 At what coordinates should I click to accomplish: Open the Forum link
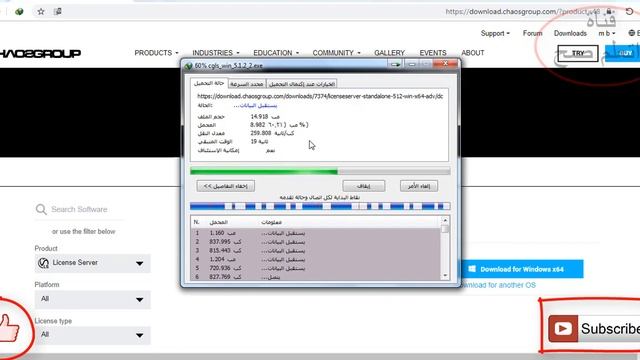tap(532, 33)
